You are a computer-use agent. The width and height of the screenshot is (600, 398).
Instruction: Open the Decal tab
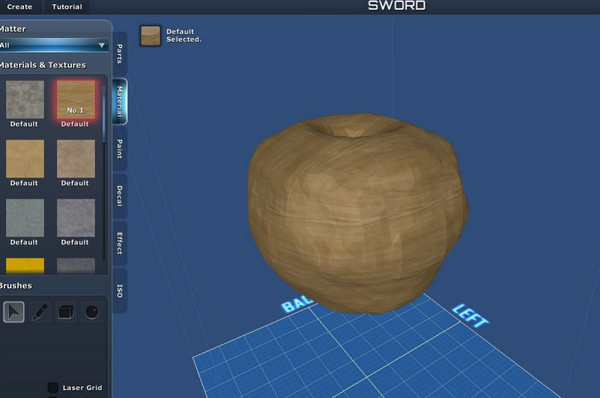(x=120, y=196)
